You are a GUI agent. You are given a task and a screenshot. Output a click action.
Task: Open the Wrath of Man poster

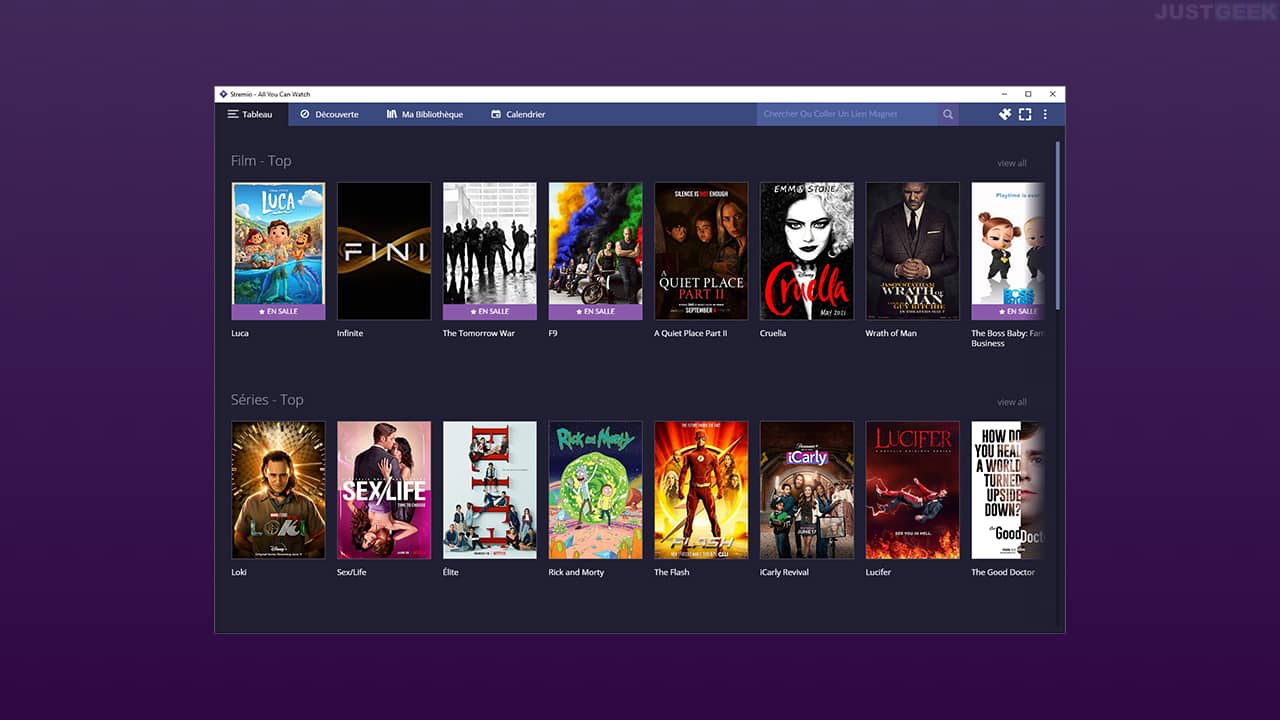point(913,251)
